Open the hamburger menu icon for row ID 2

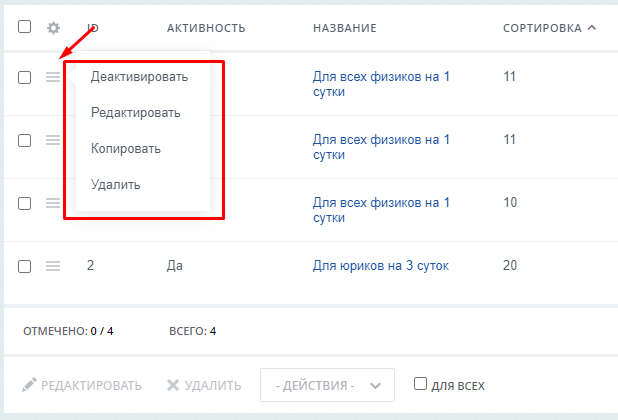point(53,266)
